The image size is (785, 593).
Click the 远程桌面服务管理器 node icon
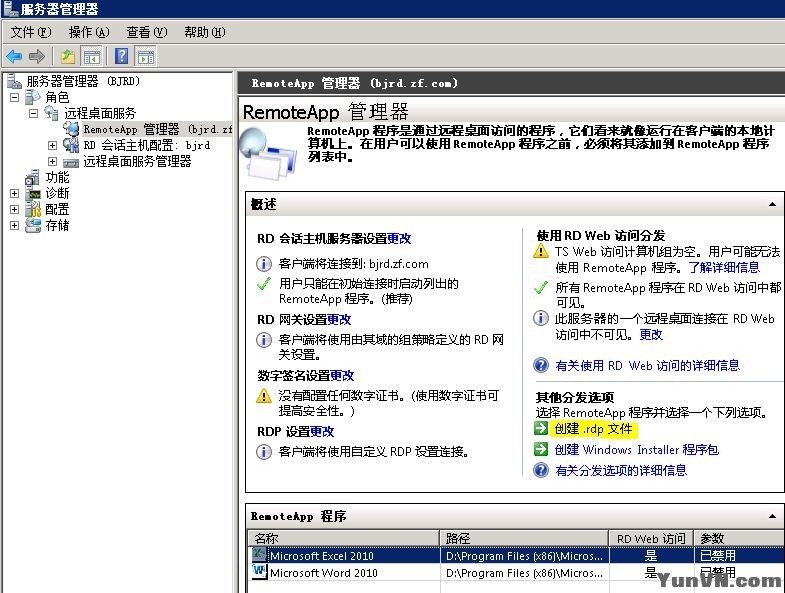71,162
